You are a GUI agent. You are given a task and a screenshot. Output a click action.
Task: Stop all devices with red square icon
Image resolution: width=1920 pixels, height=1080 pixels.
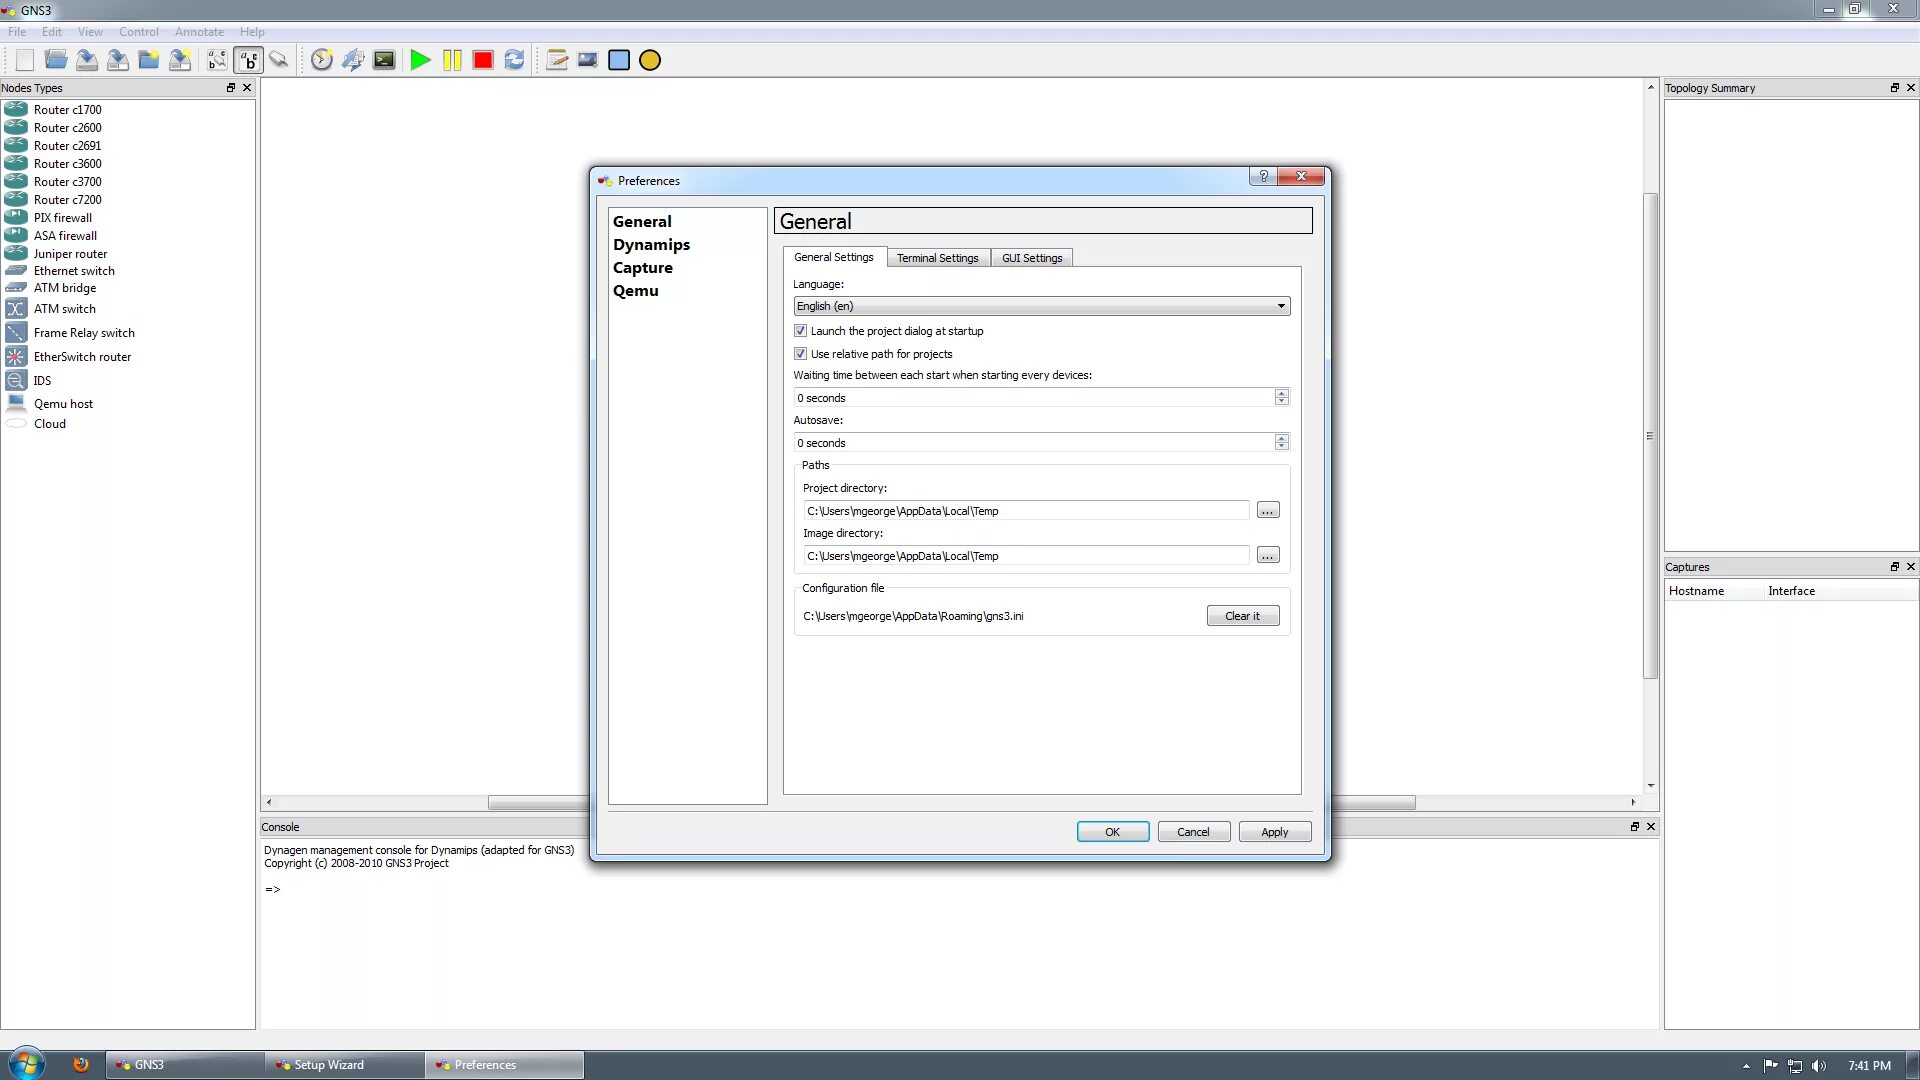[483, 60]
